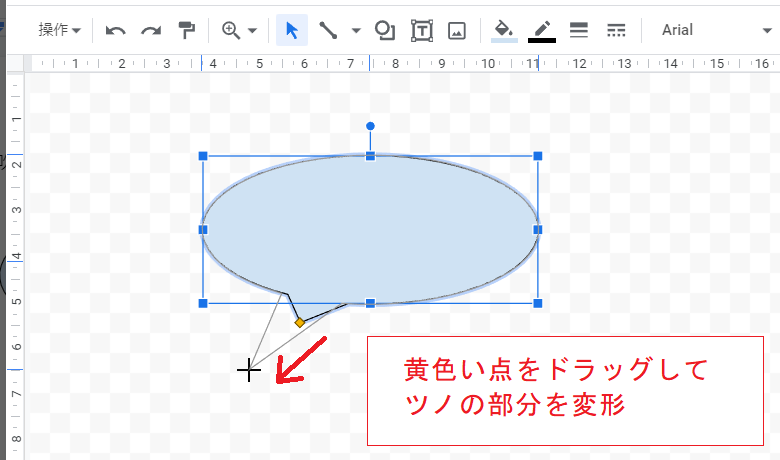
Task: Open the border color pencil
Action: [x=542, y=31]
